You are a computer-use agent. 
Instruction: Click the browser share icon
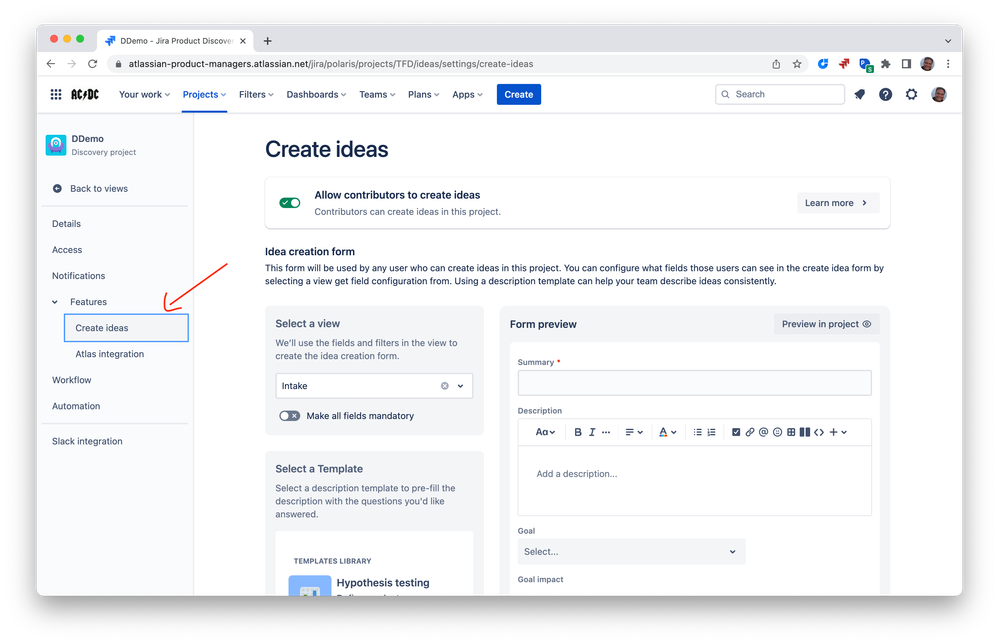point(776,64)
